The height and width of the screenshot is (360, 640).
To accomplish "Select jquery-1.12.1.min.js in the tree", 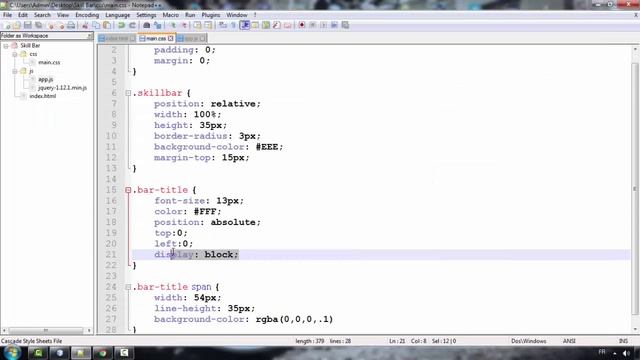I will pos(62,88).
